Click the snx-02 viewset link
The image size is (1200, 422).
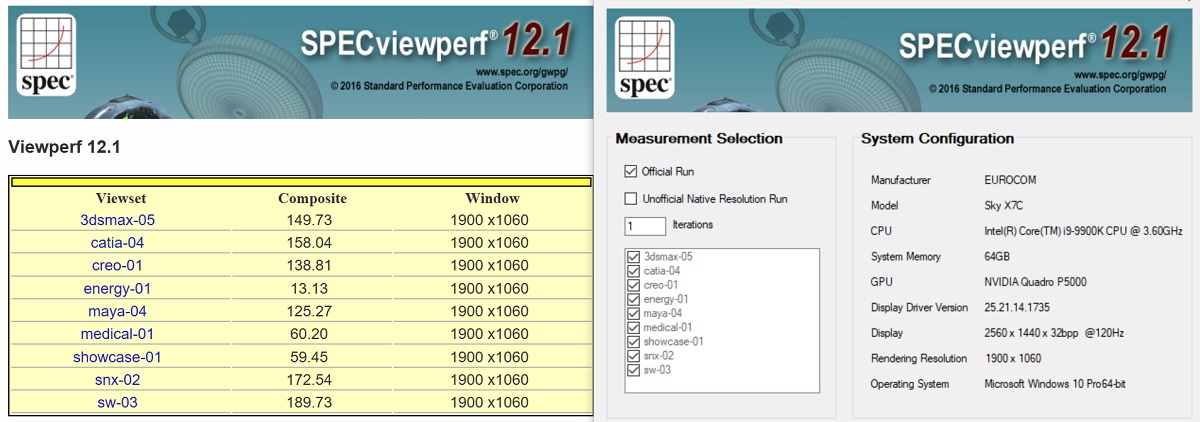[118, 380]
